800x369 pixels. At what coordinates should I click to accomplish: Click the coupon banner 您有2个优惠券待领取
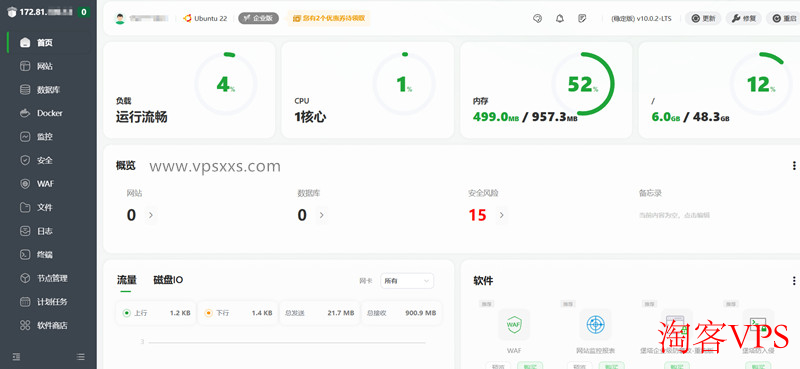(x=328, y=18)
